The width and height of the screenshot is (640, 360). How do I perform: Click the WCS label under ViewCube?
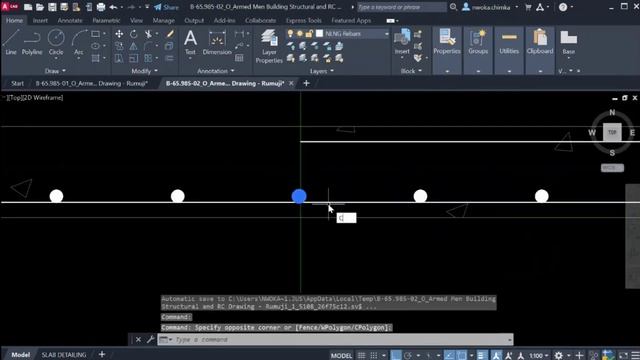[612, 168]
